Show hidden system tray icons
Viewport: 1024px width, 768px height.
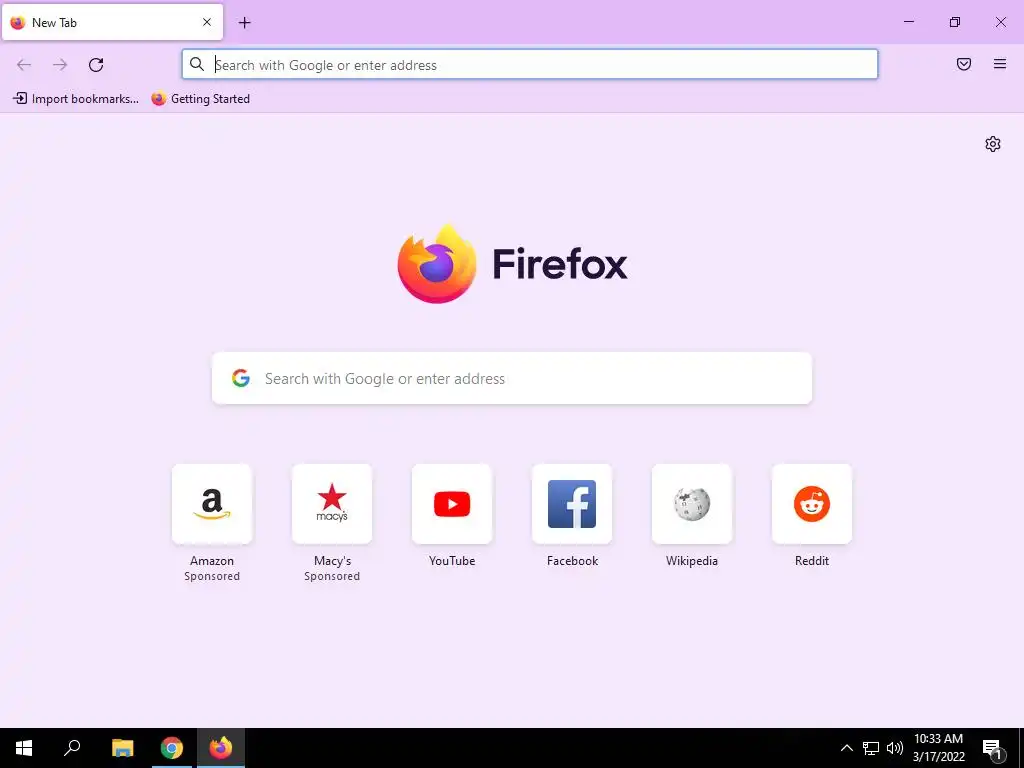coord(846,748)
